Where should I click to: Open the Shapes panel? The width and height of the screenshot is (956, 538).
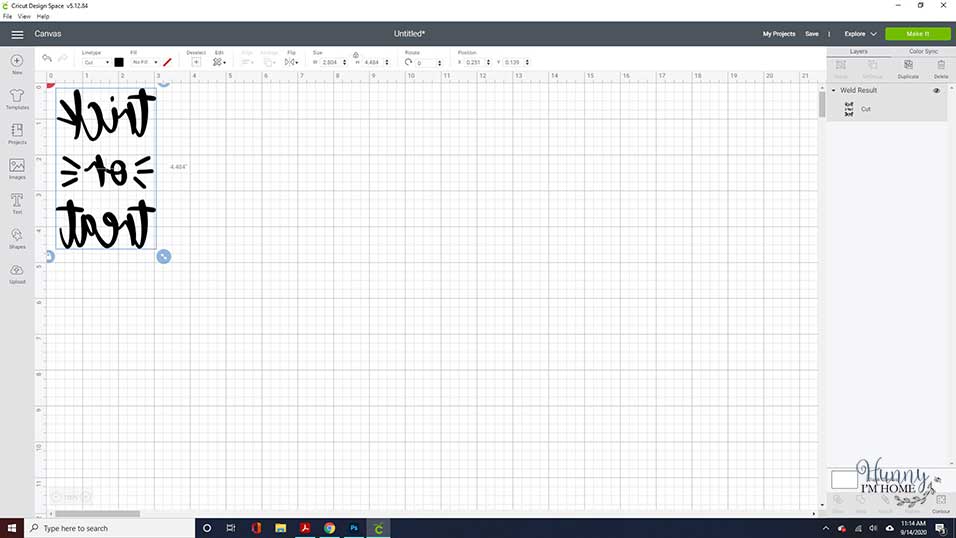coord(17,239)
